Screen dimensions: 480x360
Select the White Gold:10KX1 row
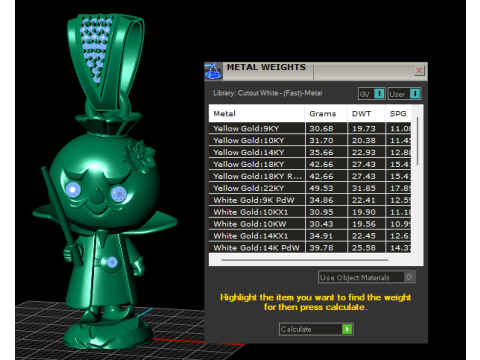(310, 212)
